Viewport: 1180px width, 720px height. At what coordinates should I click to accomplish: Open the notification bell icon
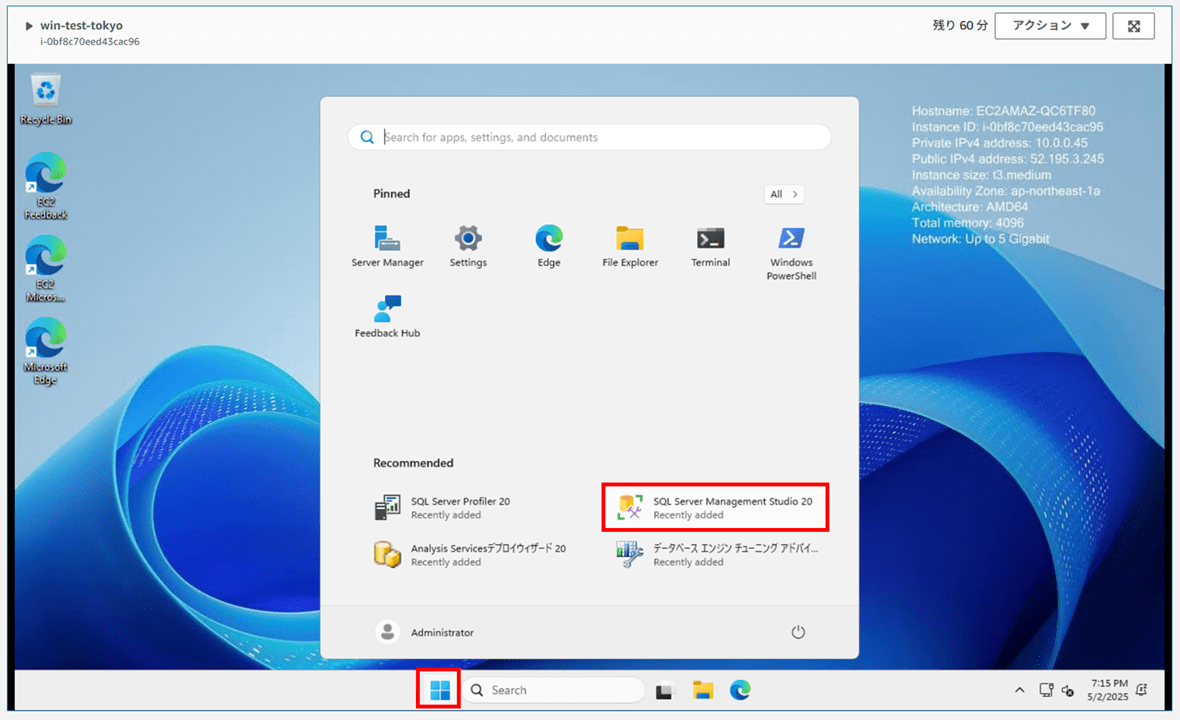(x=1142, y=690)
